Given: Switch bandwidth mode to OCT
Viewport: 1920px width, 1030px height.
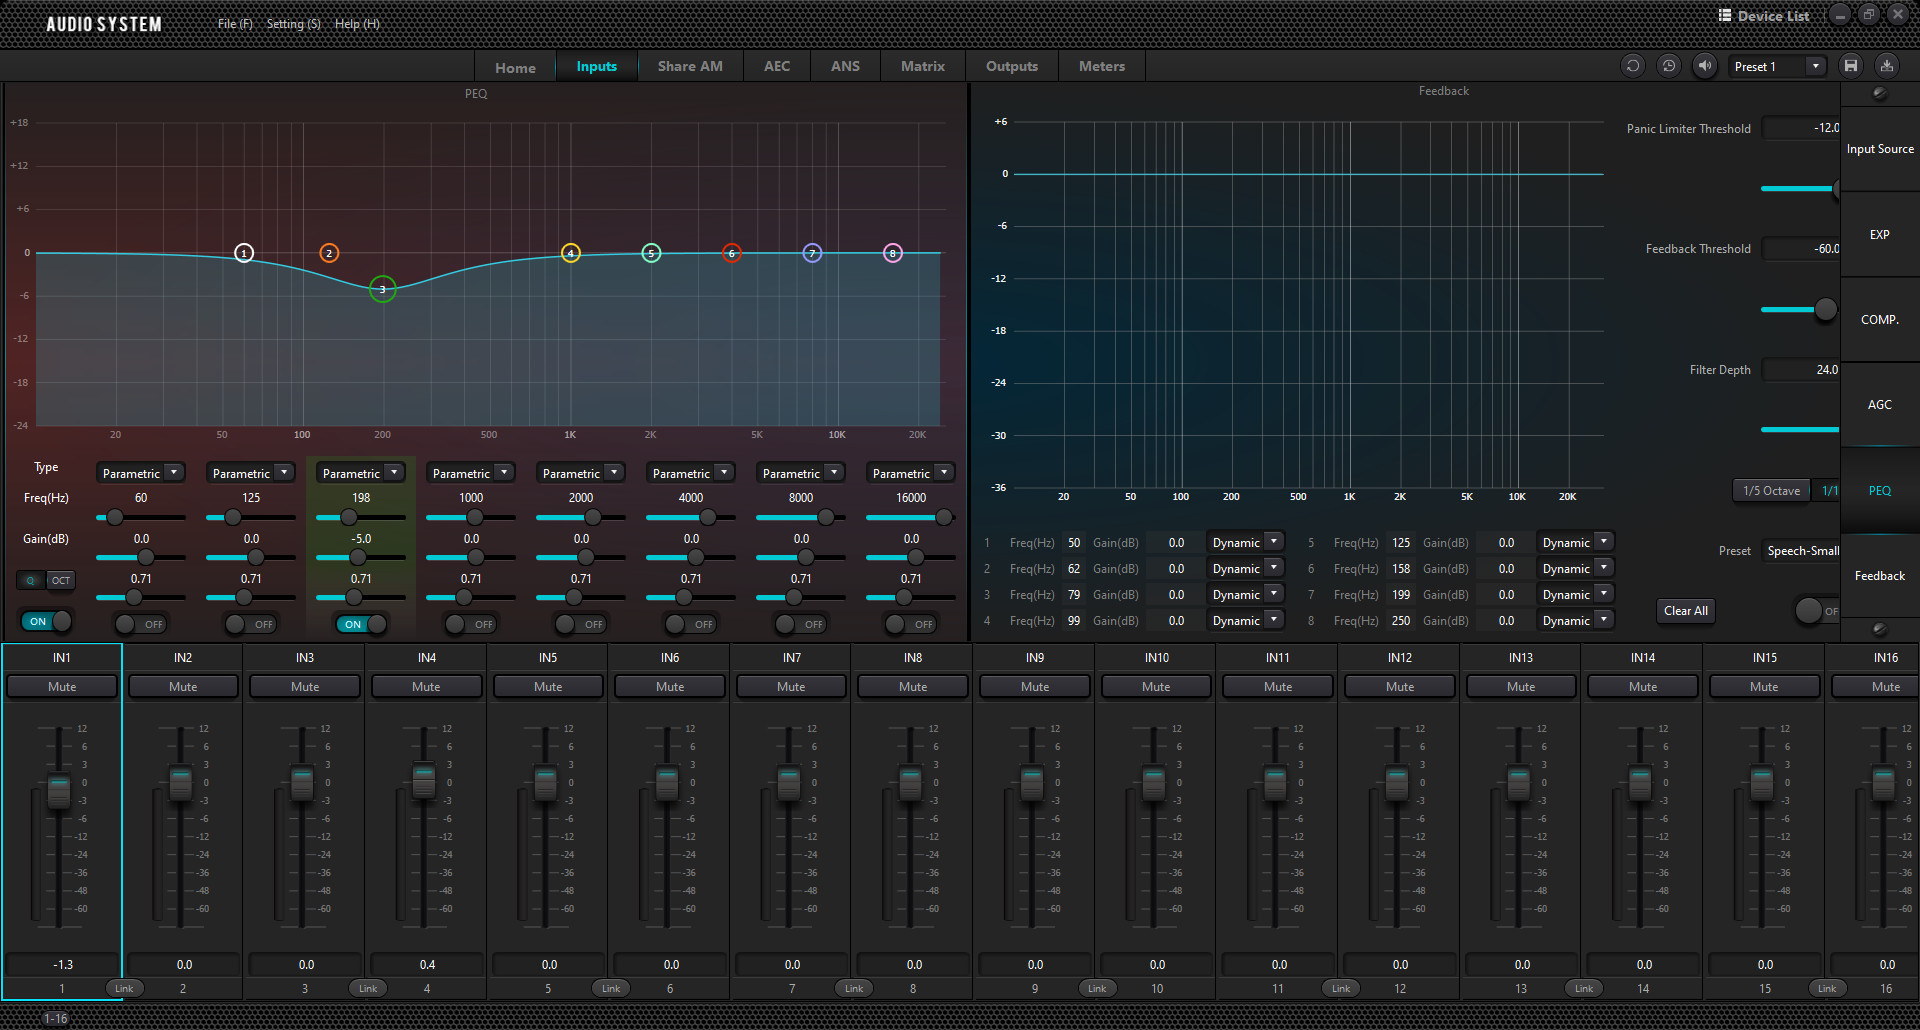Looking at the screenshot, I should pos(61,580).
